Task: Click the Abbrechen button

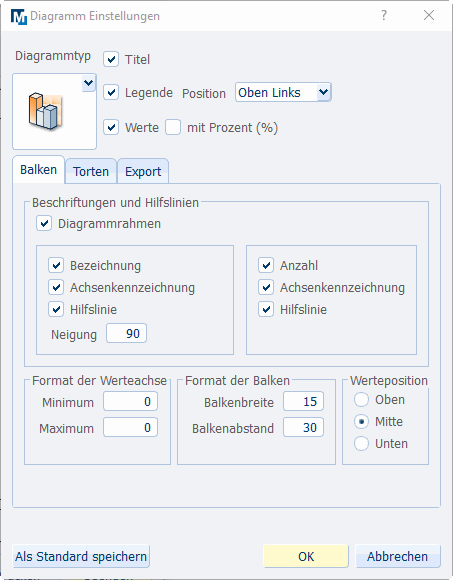Action: 398,556
